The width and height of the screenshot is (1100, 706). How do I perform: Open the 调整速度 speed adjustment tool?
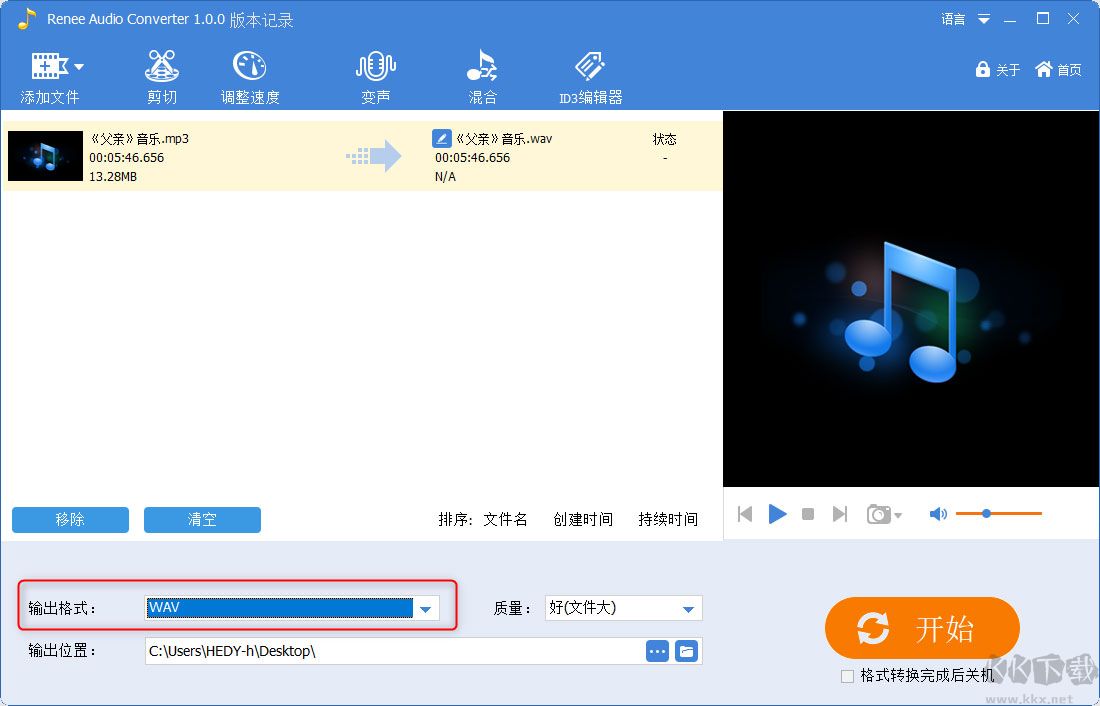[249, 75]
